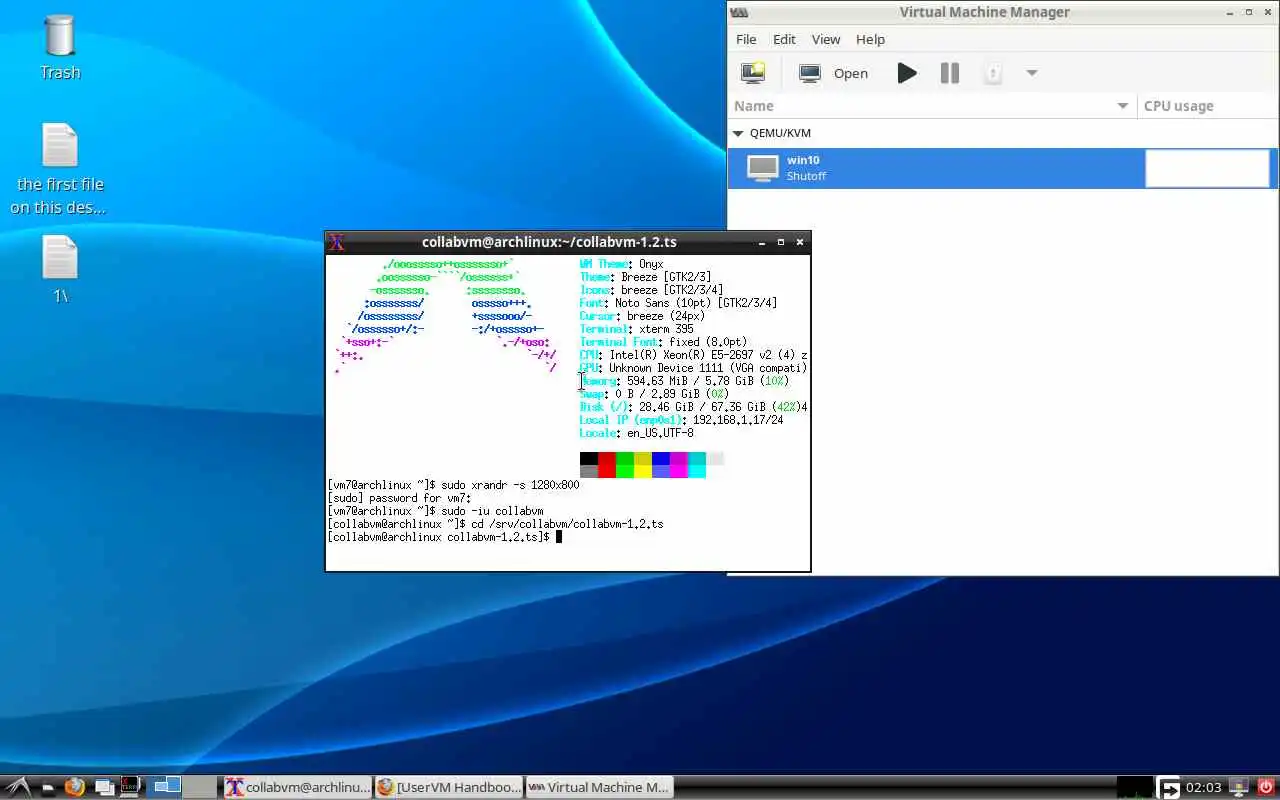This screenshot has width=1280, height=800.
Task: Click the green color block in neofetch output
Action: [625, 465]
